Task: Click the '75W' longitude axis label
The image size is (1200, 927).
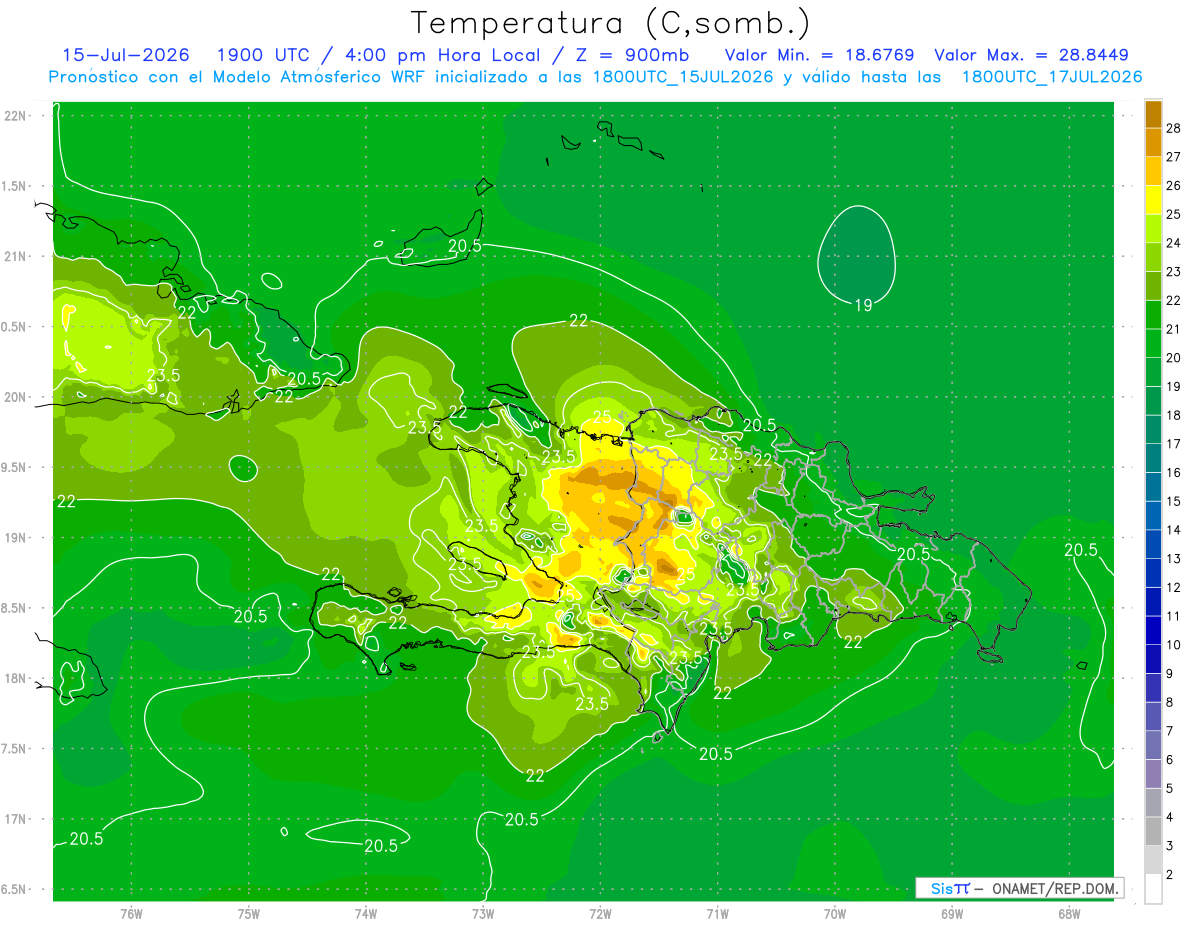Action: 249,913
